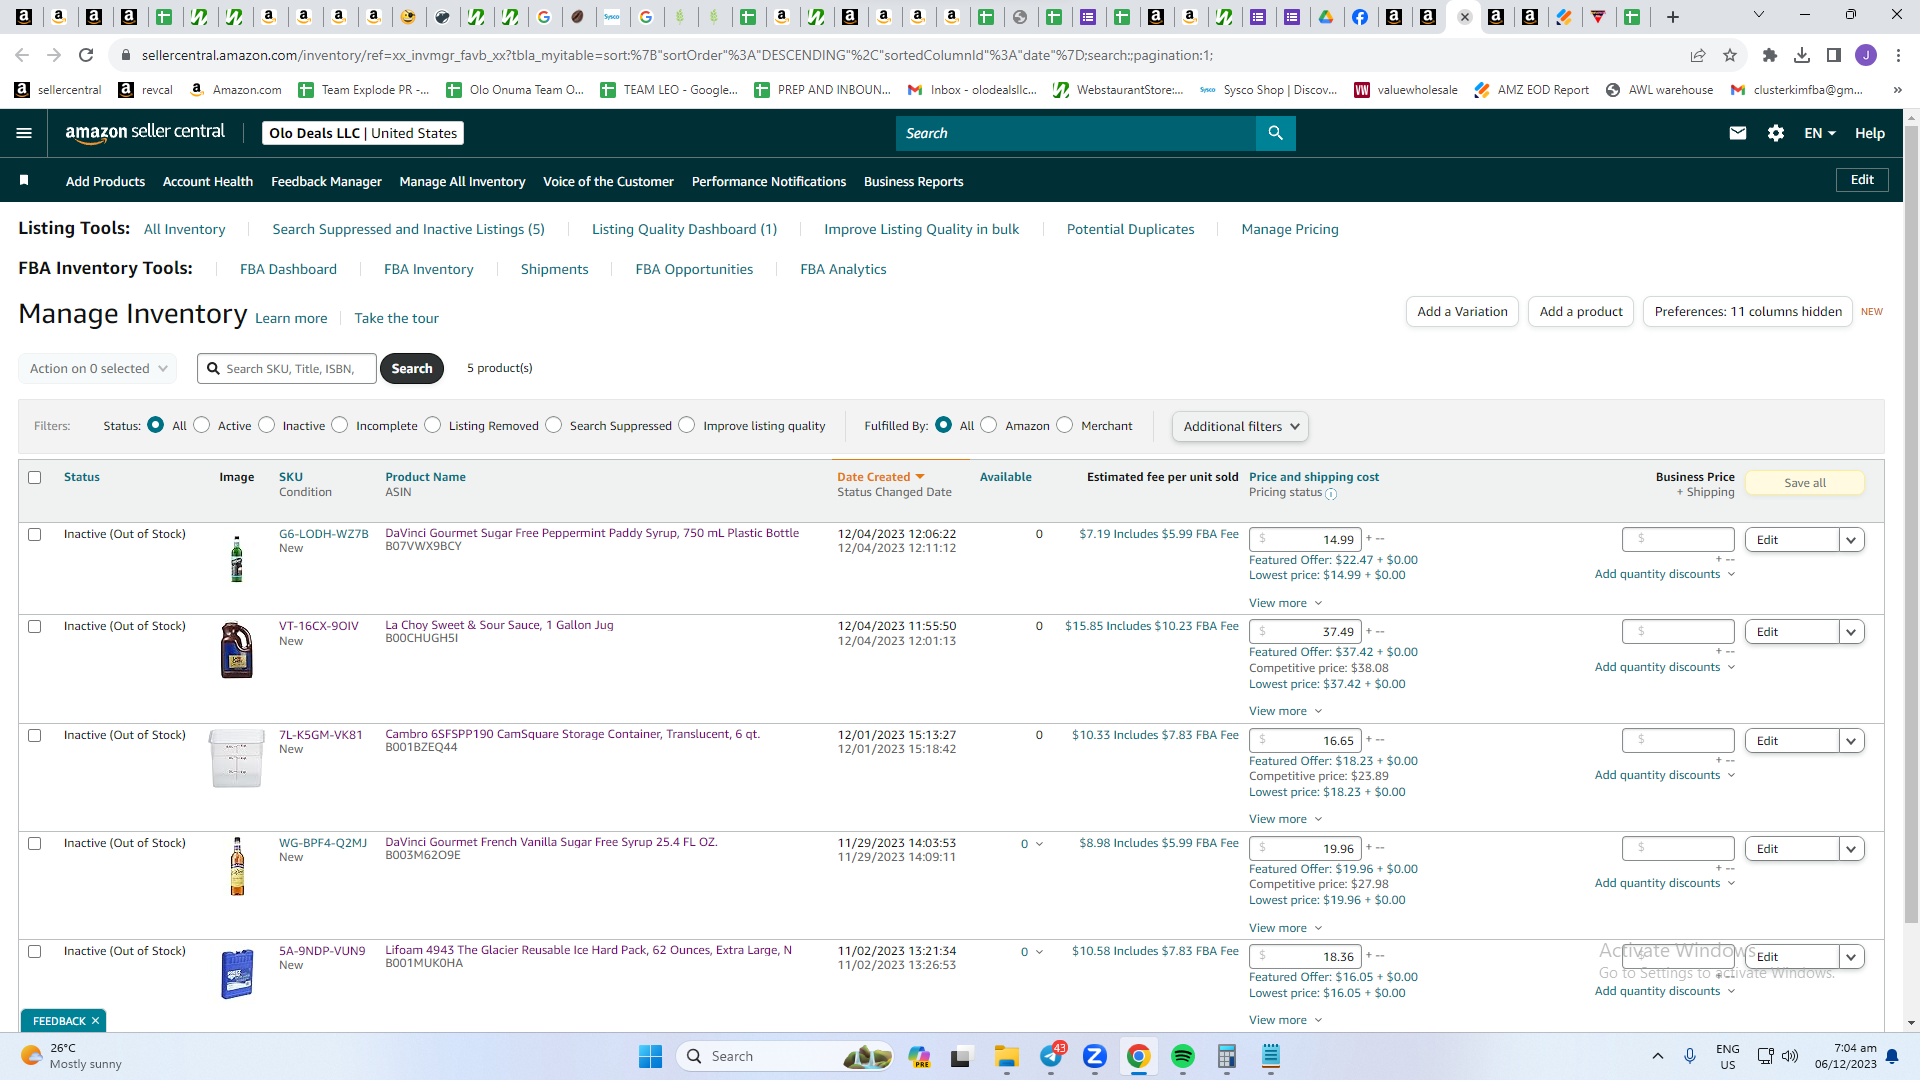
Task: Check the box for La Choy Sauce row
Action: point(35,626)
